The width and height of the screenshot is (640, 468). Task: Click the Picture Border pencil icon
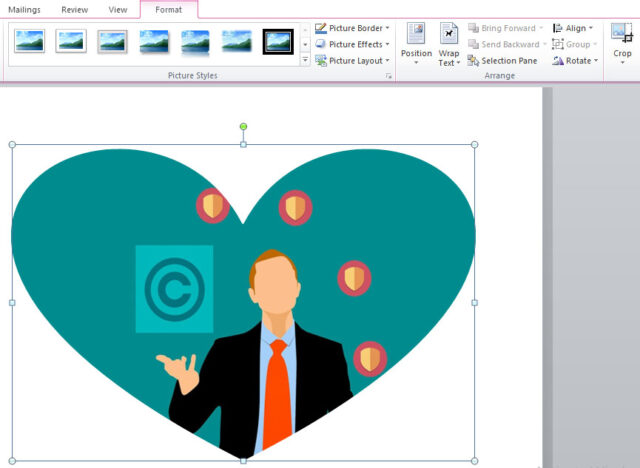click(x=321, y=28)
